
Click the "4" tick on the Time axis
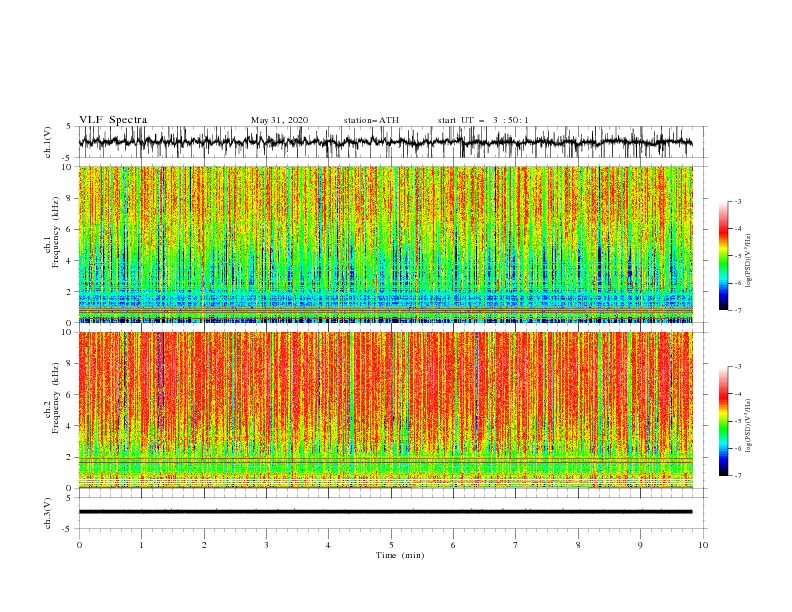(328, 545)
